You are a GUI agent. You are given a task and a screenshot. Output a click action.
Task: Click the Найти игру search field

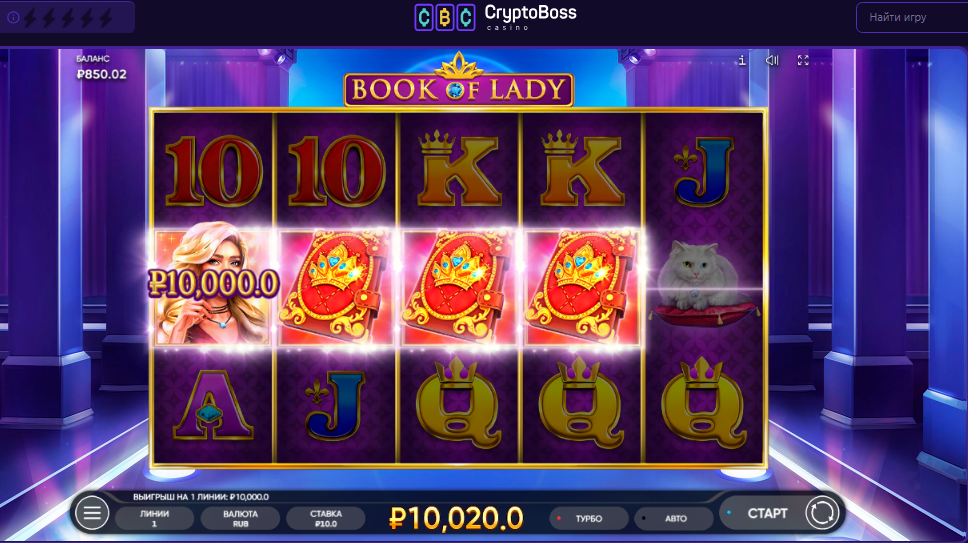(x=912, y=17)
